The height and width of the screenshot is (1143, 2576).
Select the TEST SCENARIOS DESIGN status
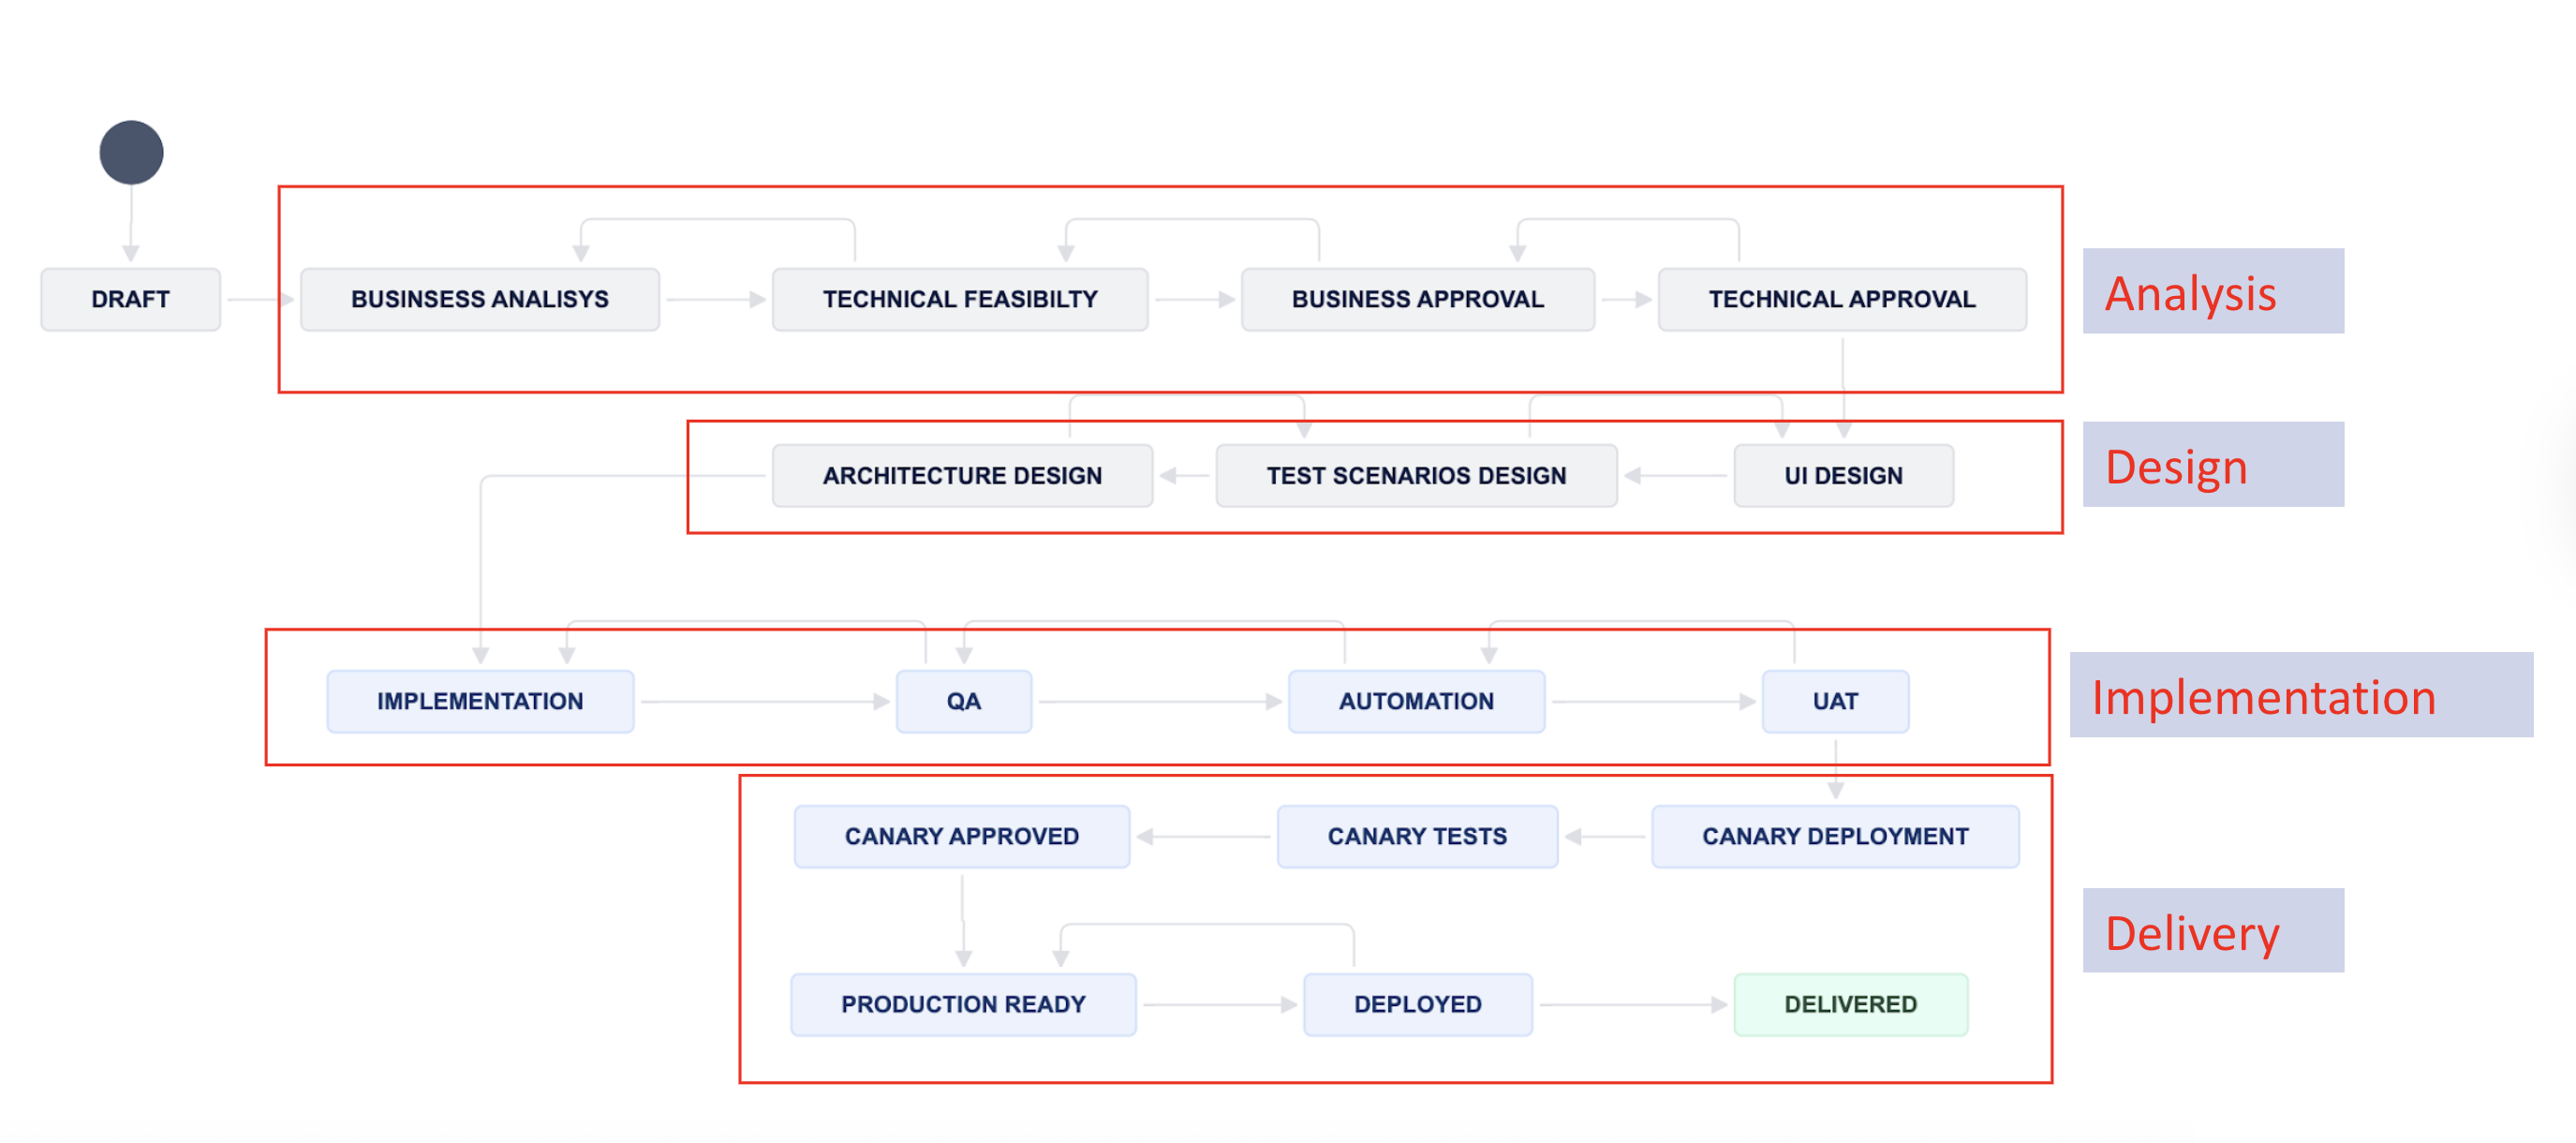(x=1415, y=476)
